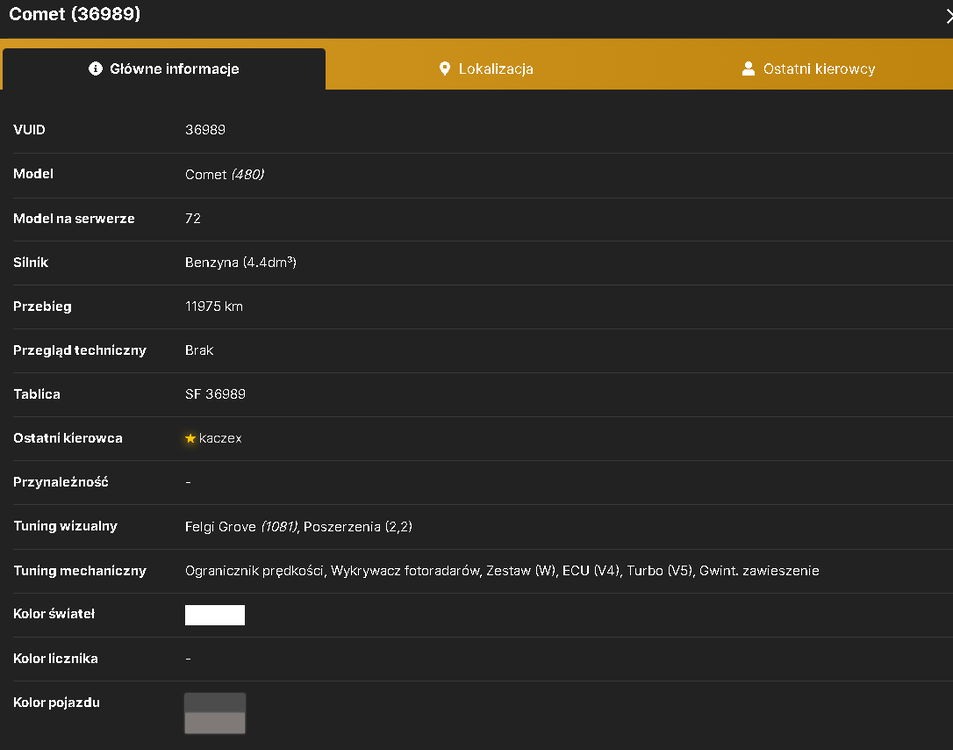This screenshot has height=750, width=953.
Task: Click the VUID row label
Action: [29, 129]
